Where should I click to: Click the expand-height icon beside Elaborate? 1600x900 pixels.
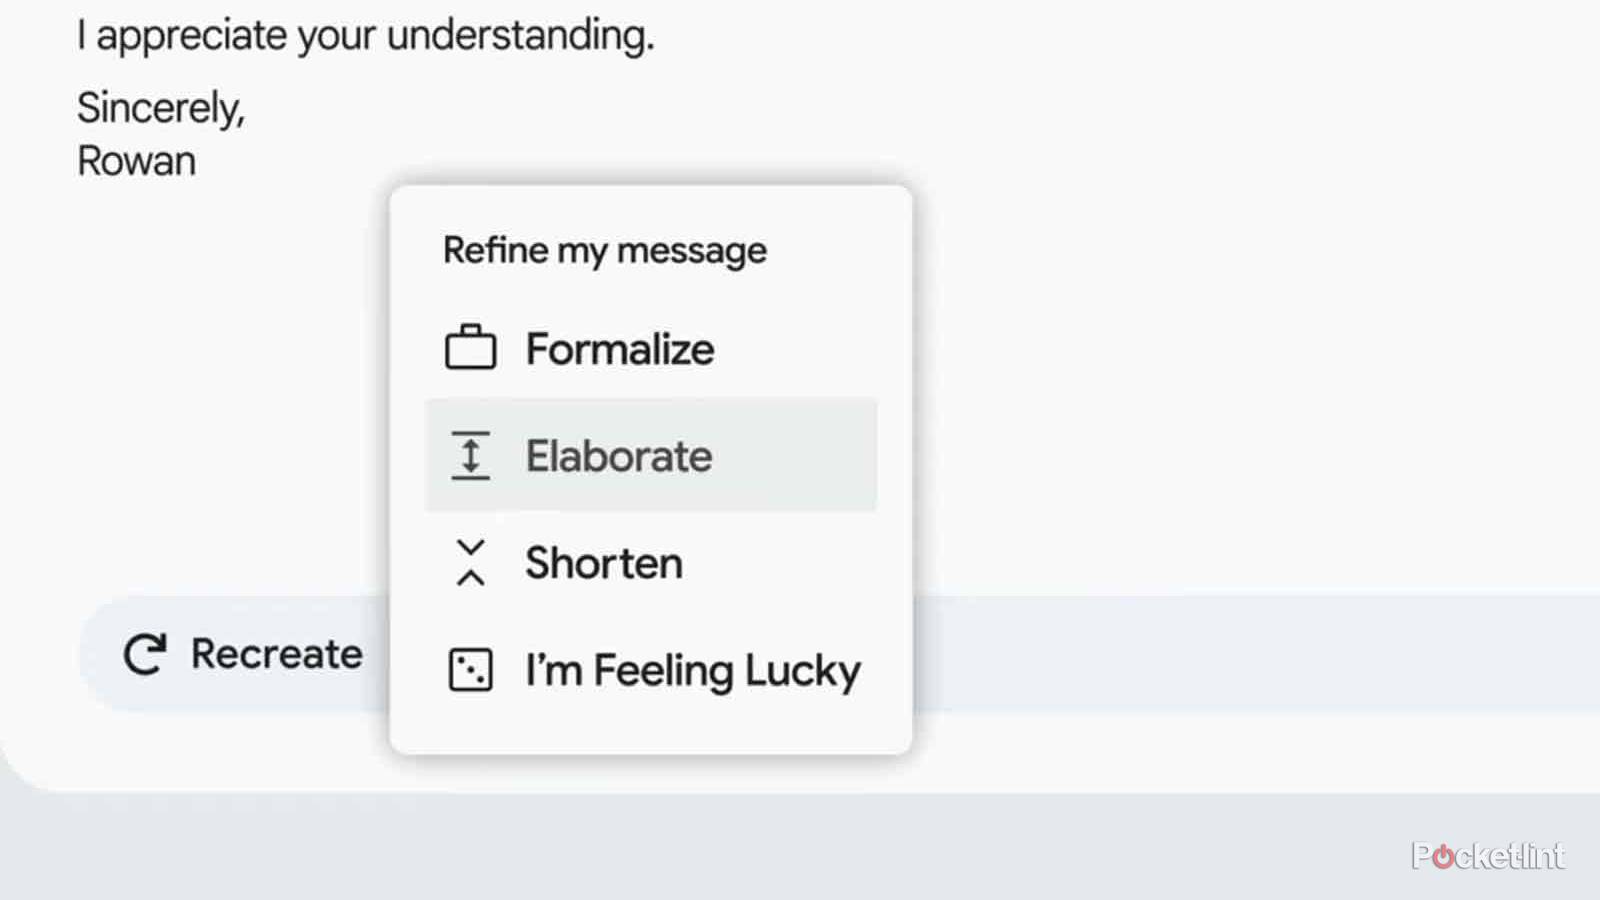tap(470, 456)
